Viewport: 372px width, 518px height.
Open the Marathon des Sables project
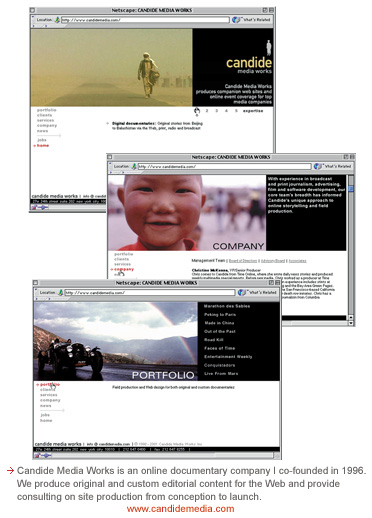[227, 306]
